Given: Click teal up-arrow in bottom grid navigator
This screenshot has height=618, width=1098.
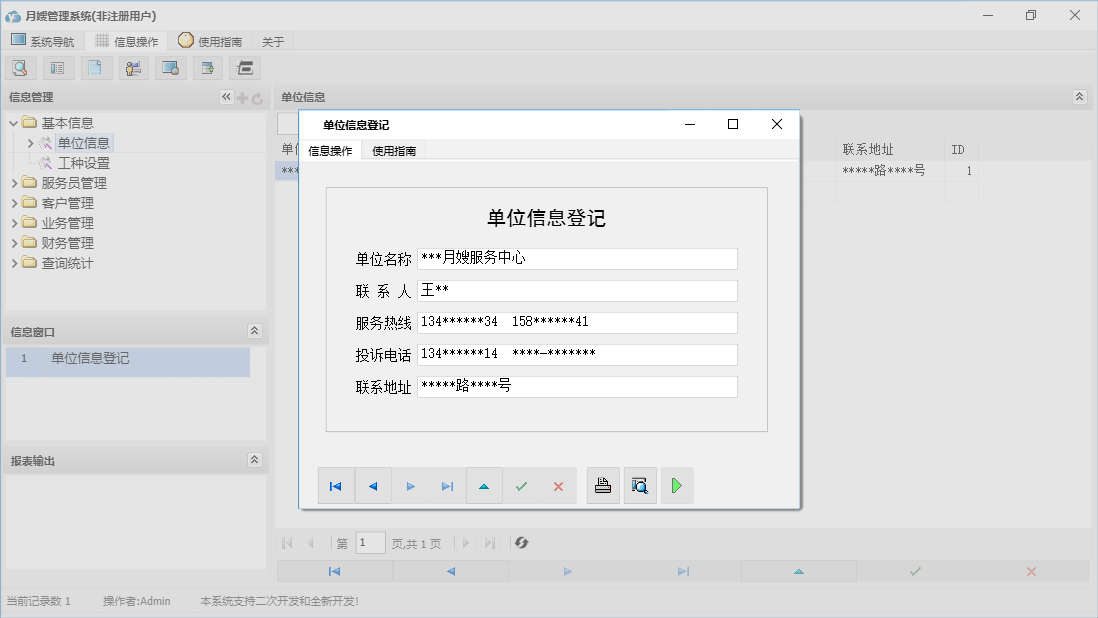Looking at the screenshot, I should [799, 571].
